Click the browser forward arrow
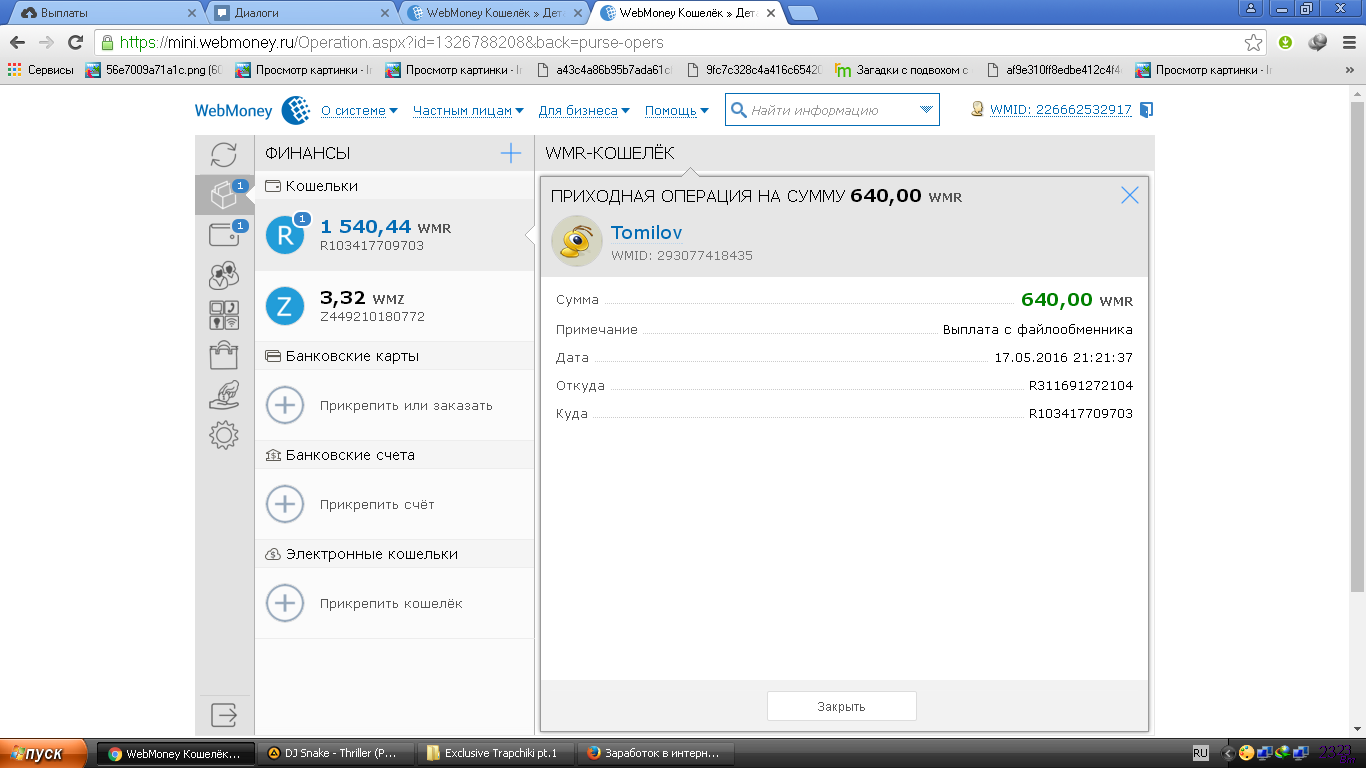 point(46,43)
